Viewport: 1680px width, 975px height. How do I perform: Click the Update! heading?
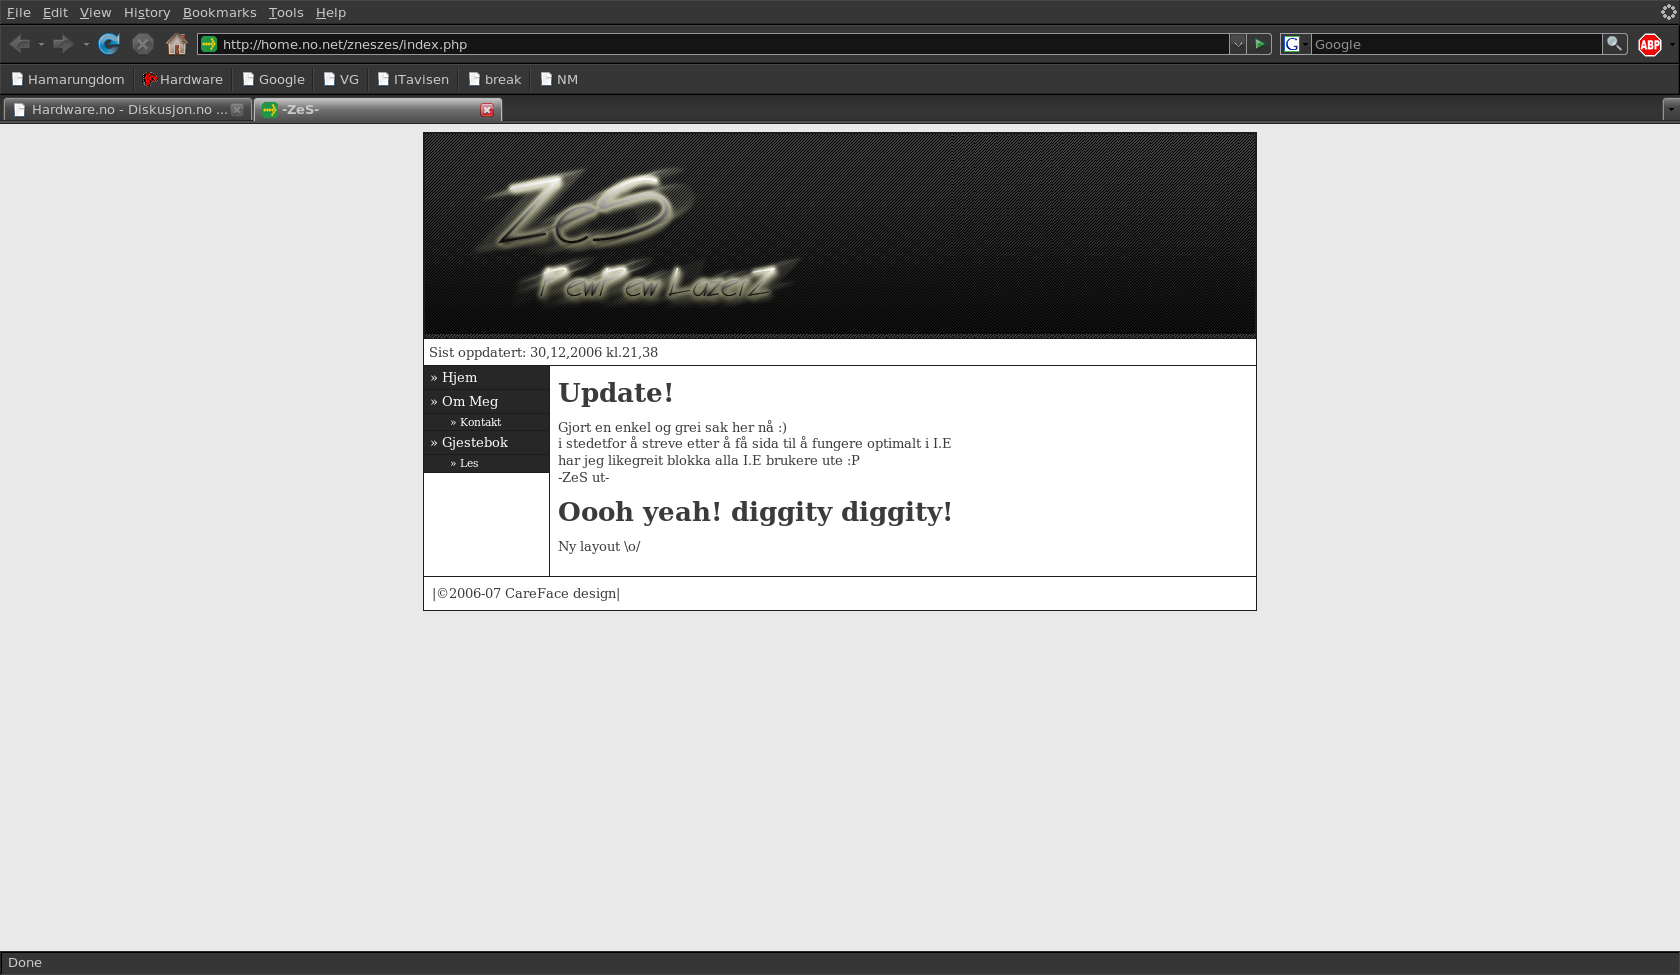pos(616,393)
